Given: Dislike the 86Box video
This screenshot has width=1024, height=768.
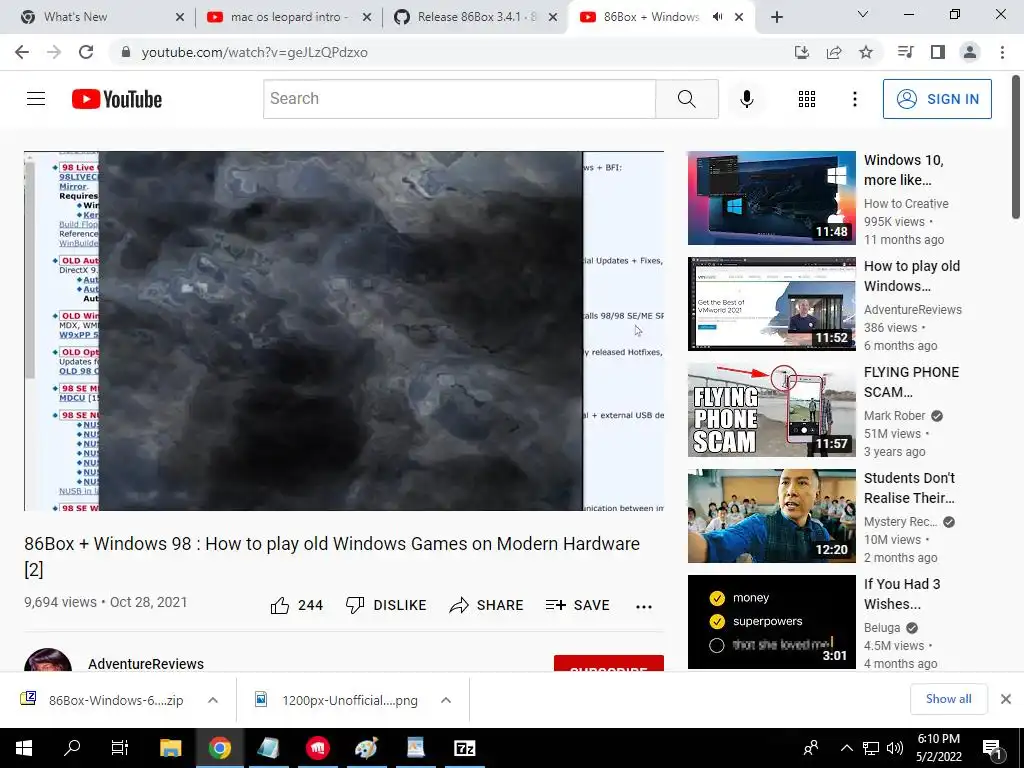Looking at the screenshot, I should pyautogui.click(x=385, y=605).
